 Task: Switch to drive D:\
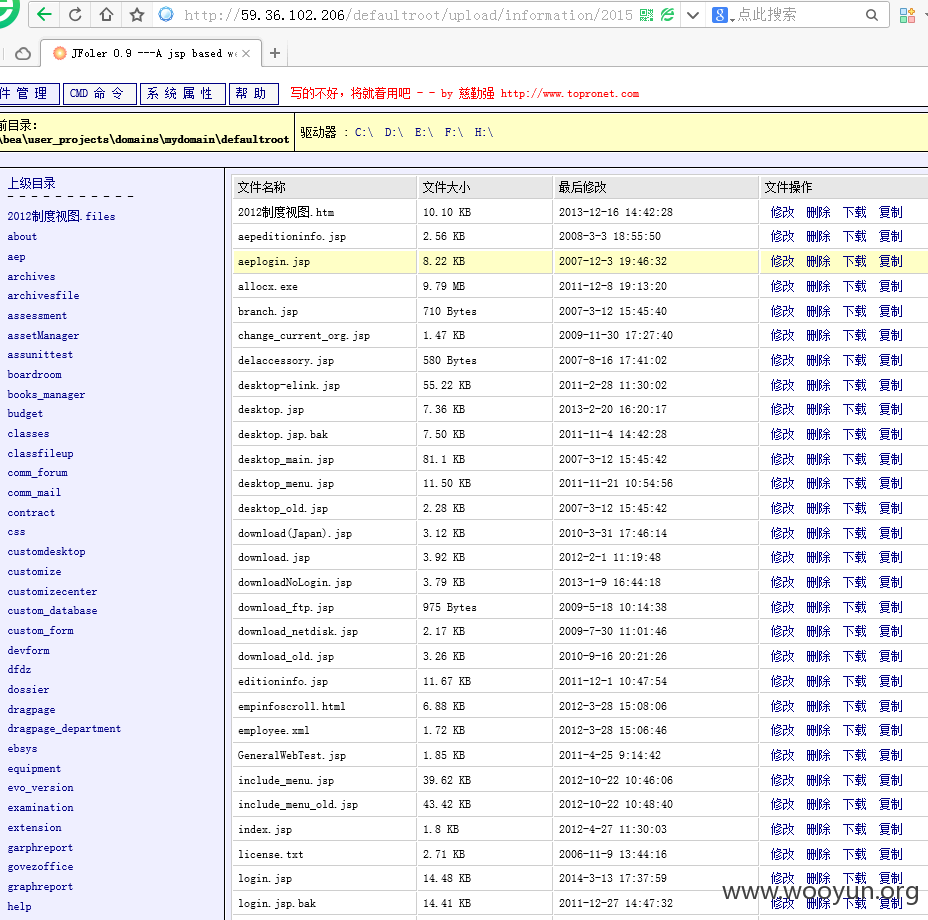point(394,133)
